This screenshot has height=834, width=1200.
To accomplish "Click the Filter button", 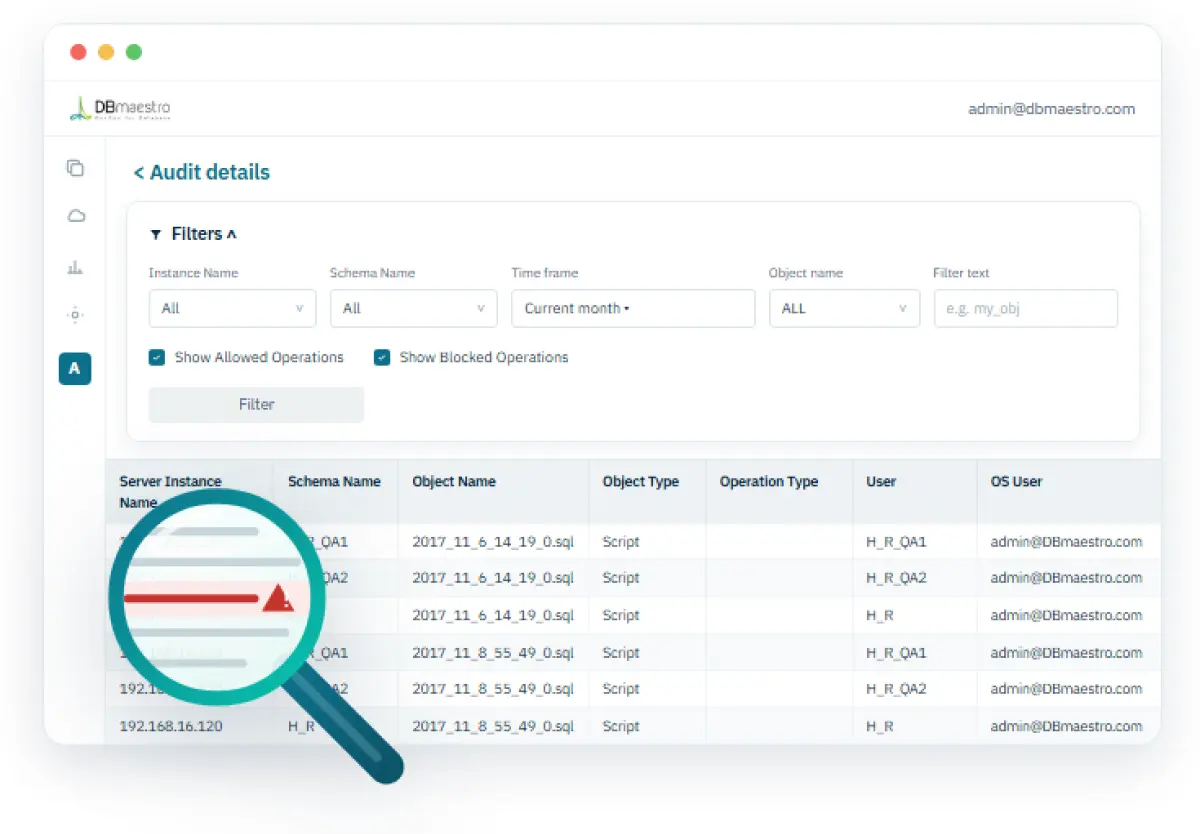I will [256, 404].
